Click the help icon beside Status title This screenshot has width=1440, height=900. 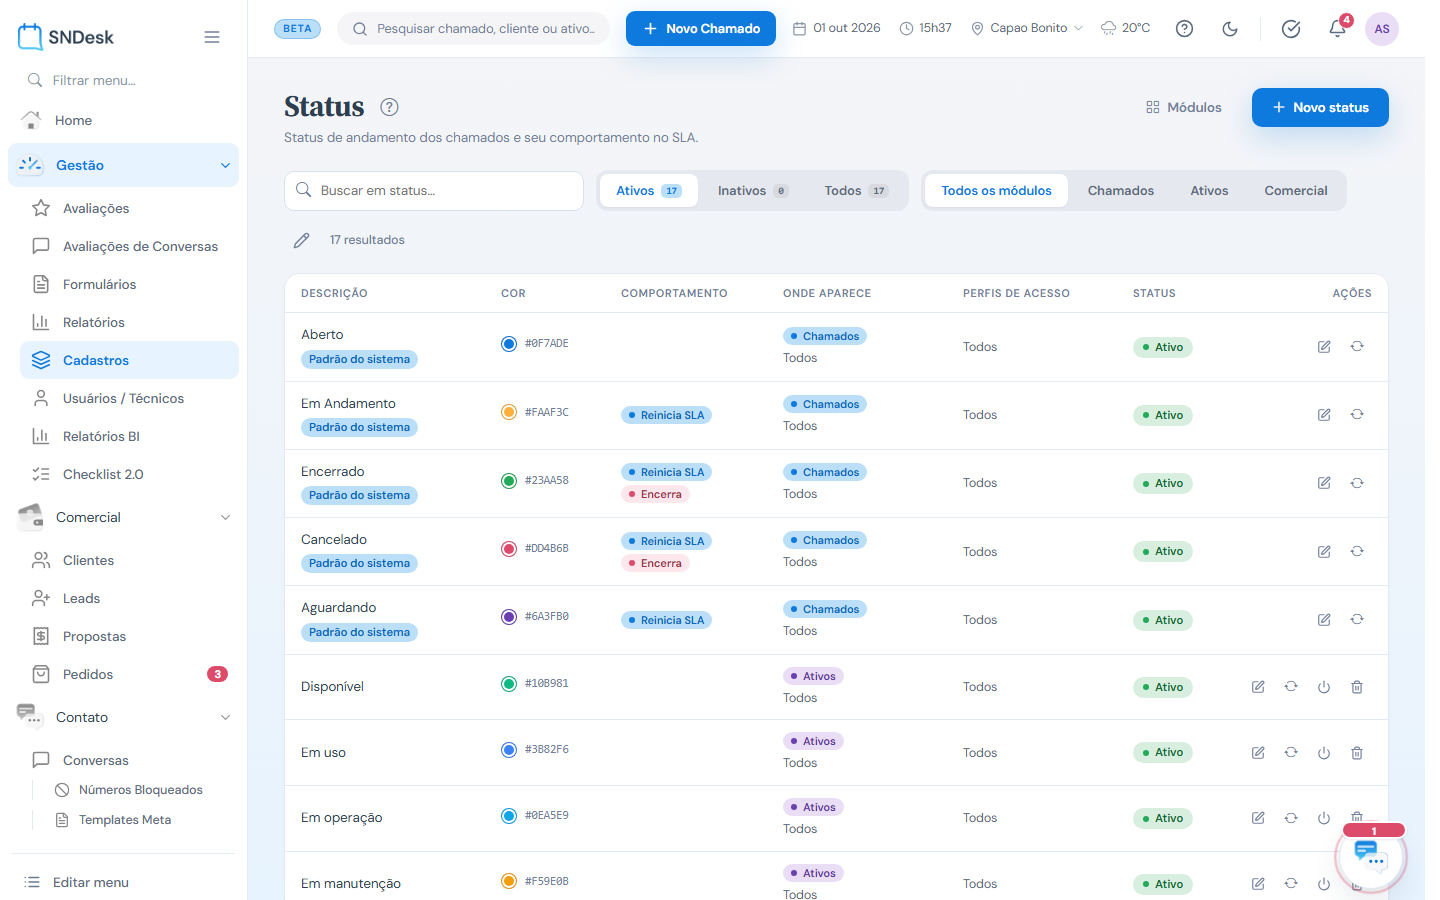click(390, 107)
